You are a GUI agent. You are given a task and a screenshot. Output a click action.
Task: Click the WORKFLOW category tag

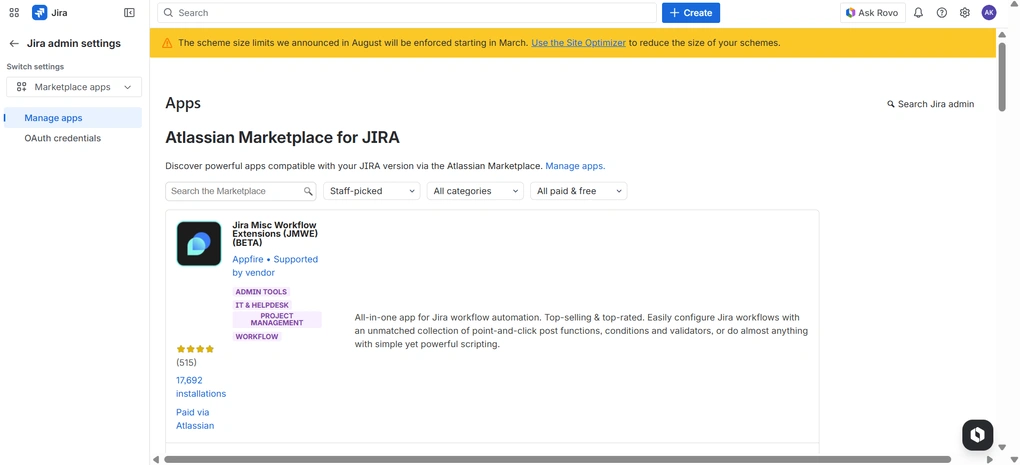tap(257, 337)
